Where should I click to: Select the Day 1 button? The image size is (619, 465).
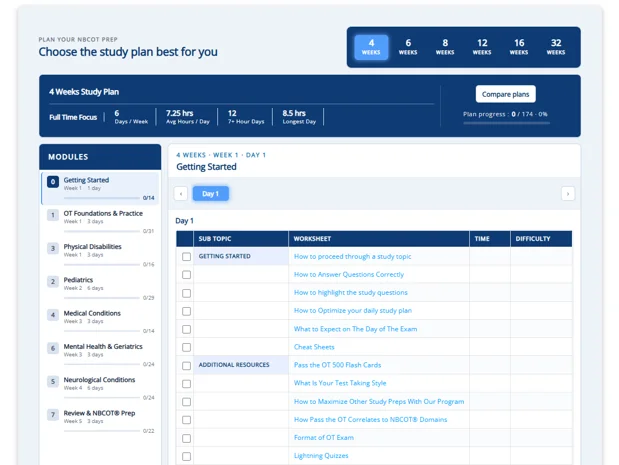point(210,194)
